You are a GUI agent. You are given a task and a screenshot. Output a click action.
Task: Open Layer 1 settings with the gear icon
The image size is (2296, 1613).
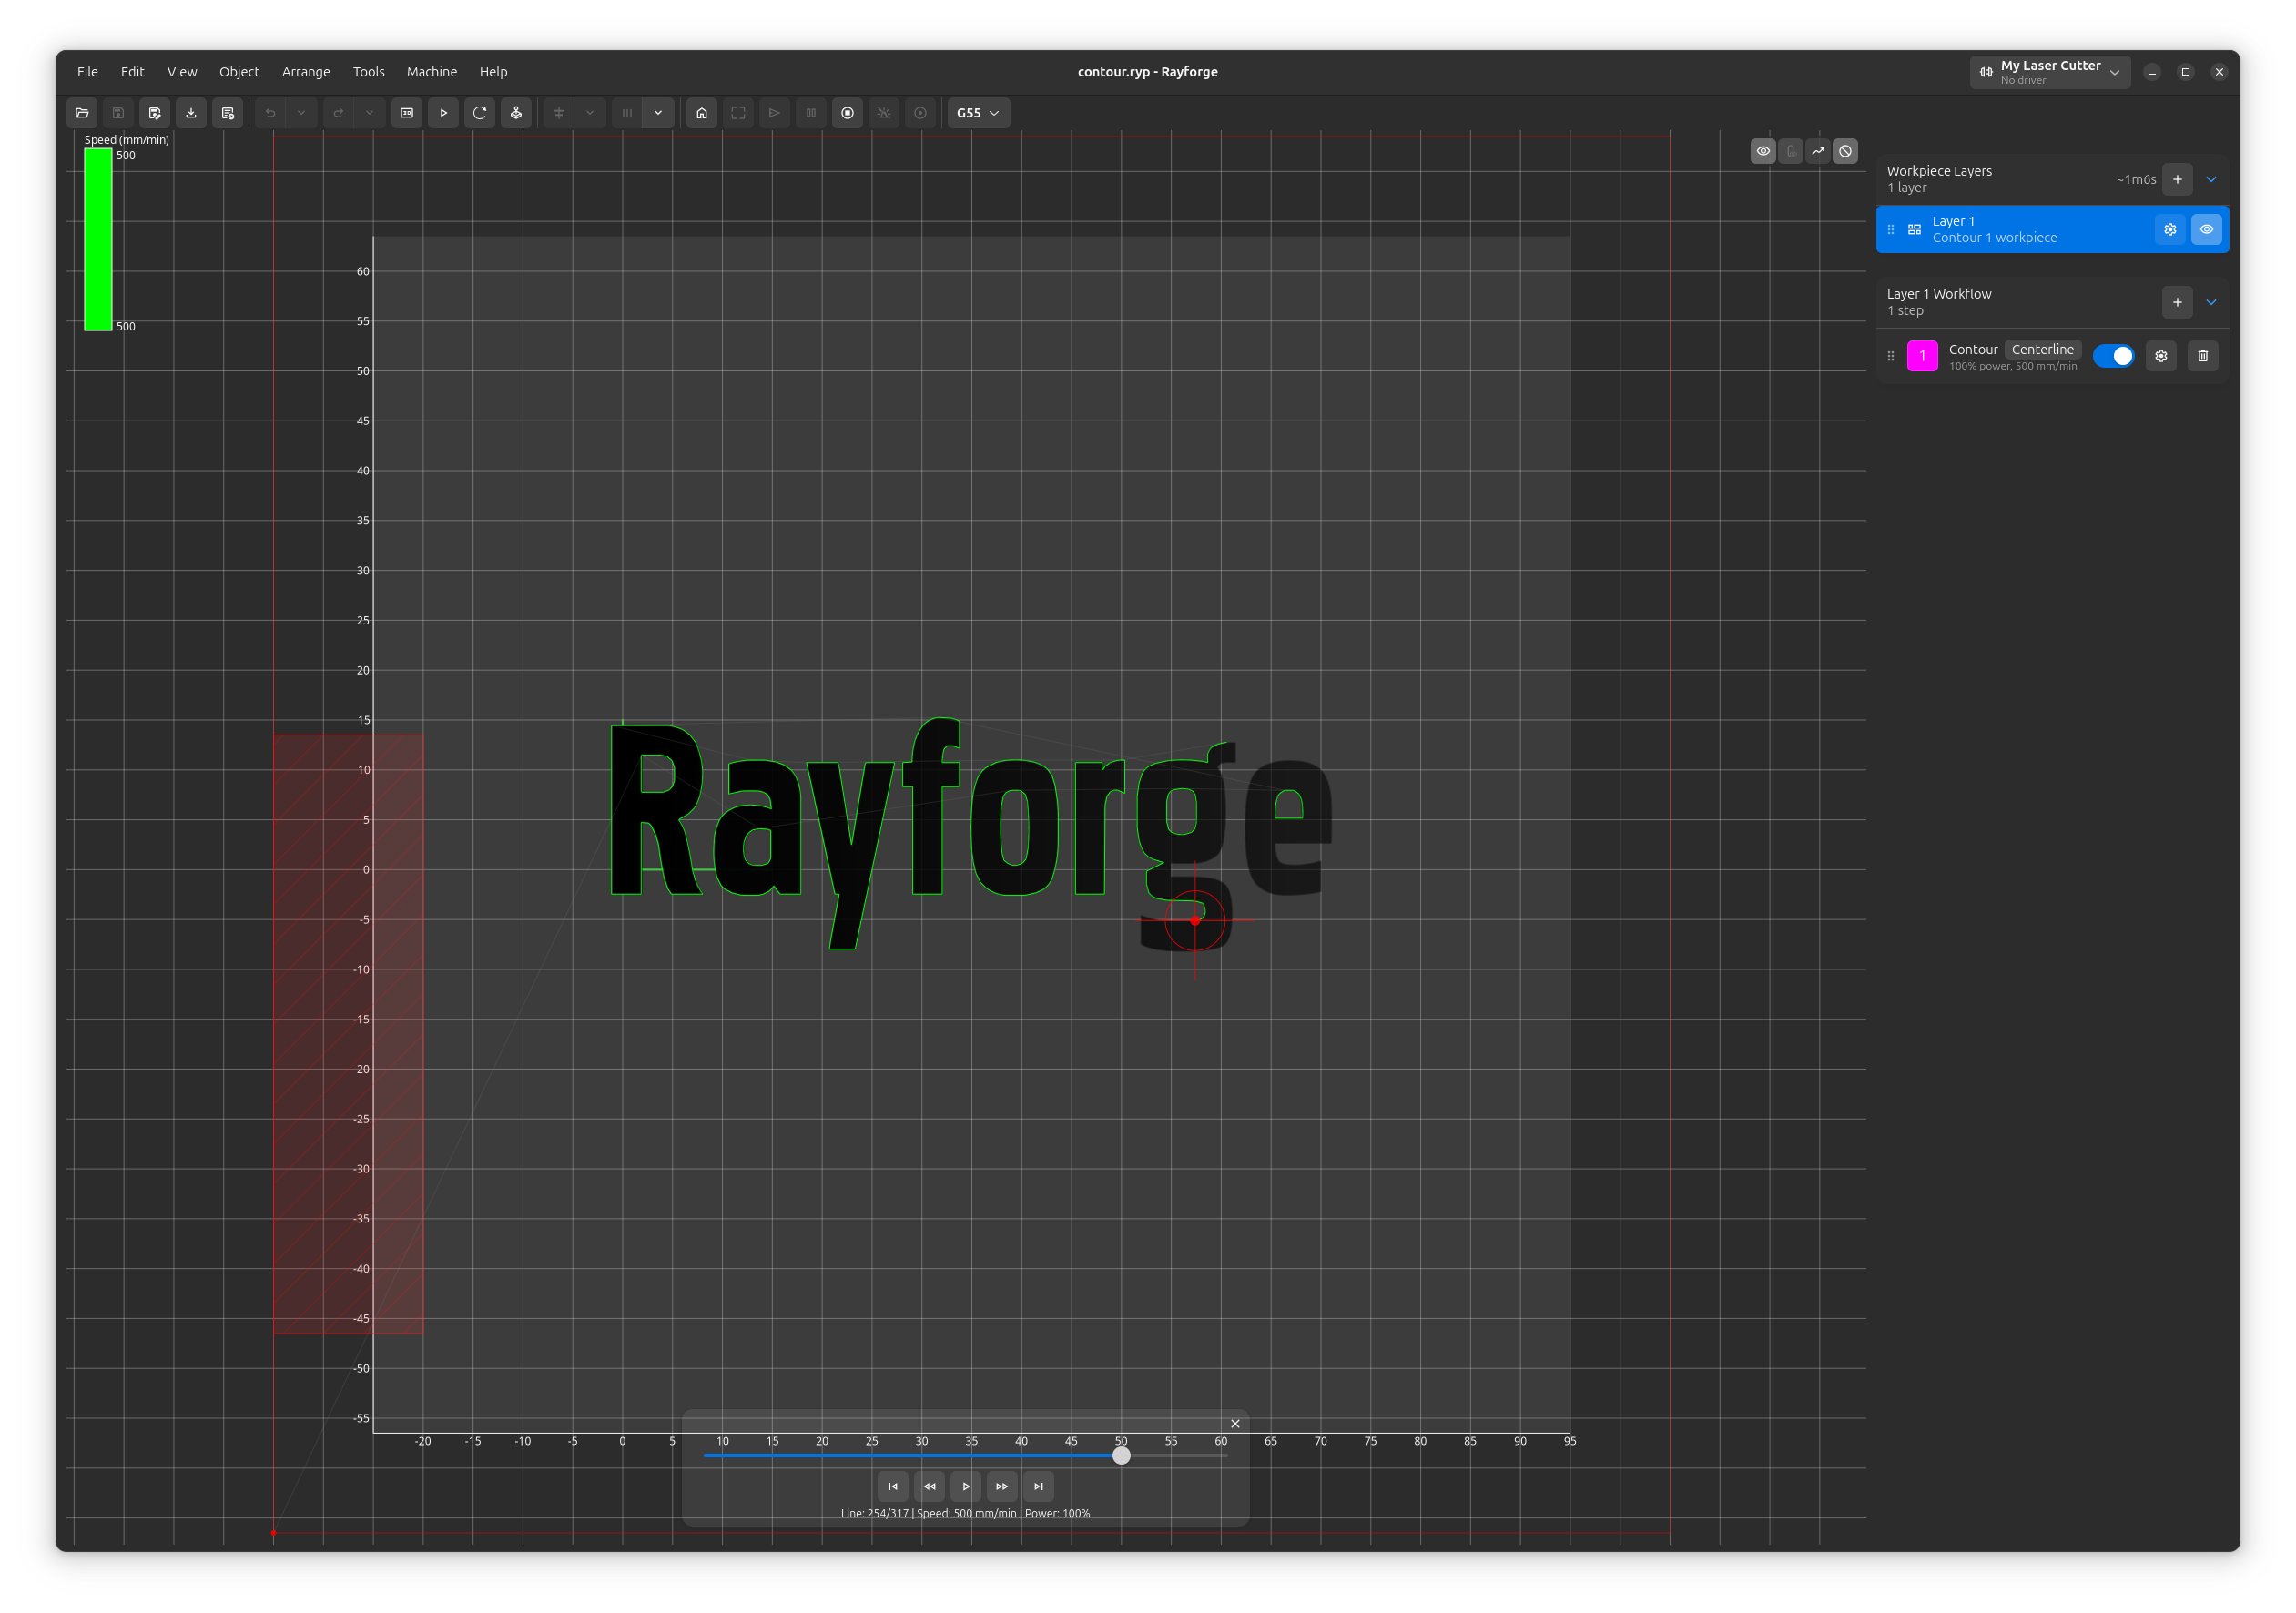pos(2169,229)
